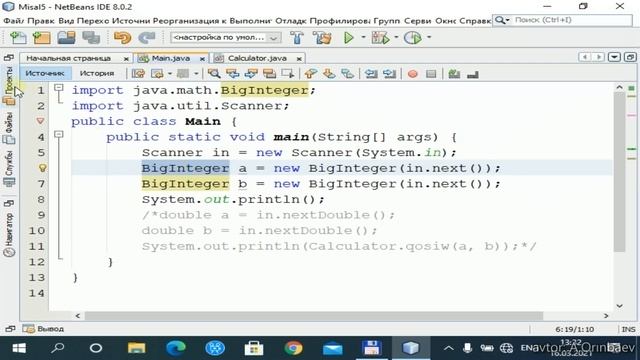Viewport: 640px width, 360px height.
Task: Open the Реорганизация кода menu
Action: point(189,20)
